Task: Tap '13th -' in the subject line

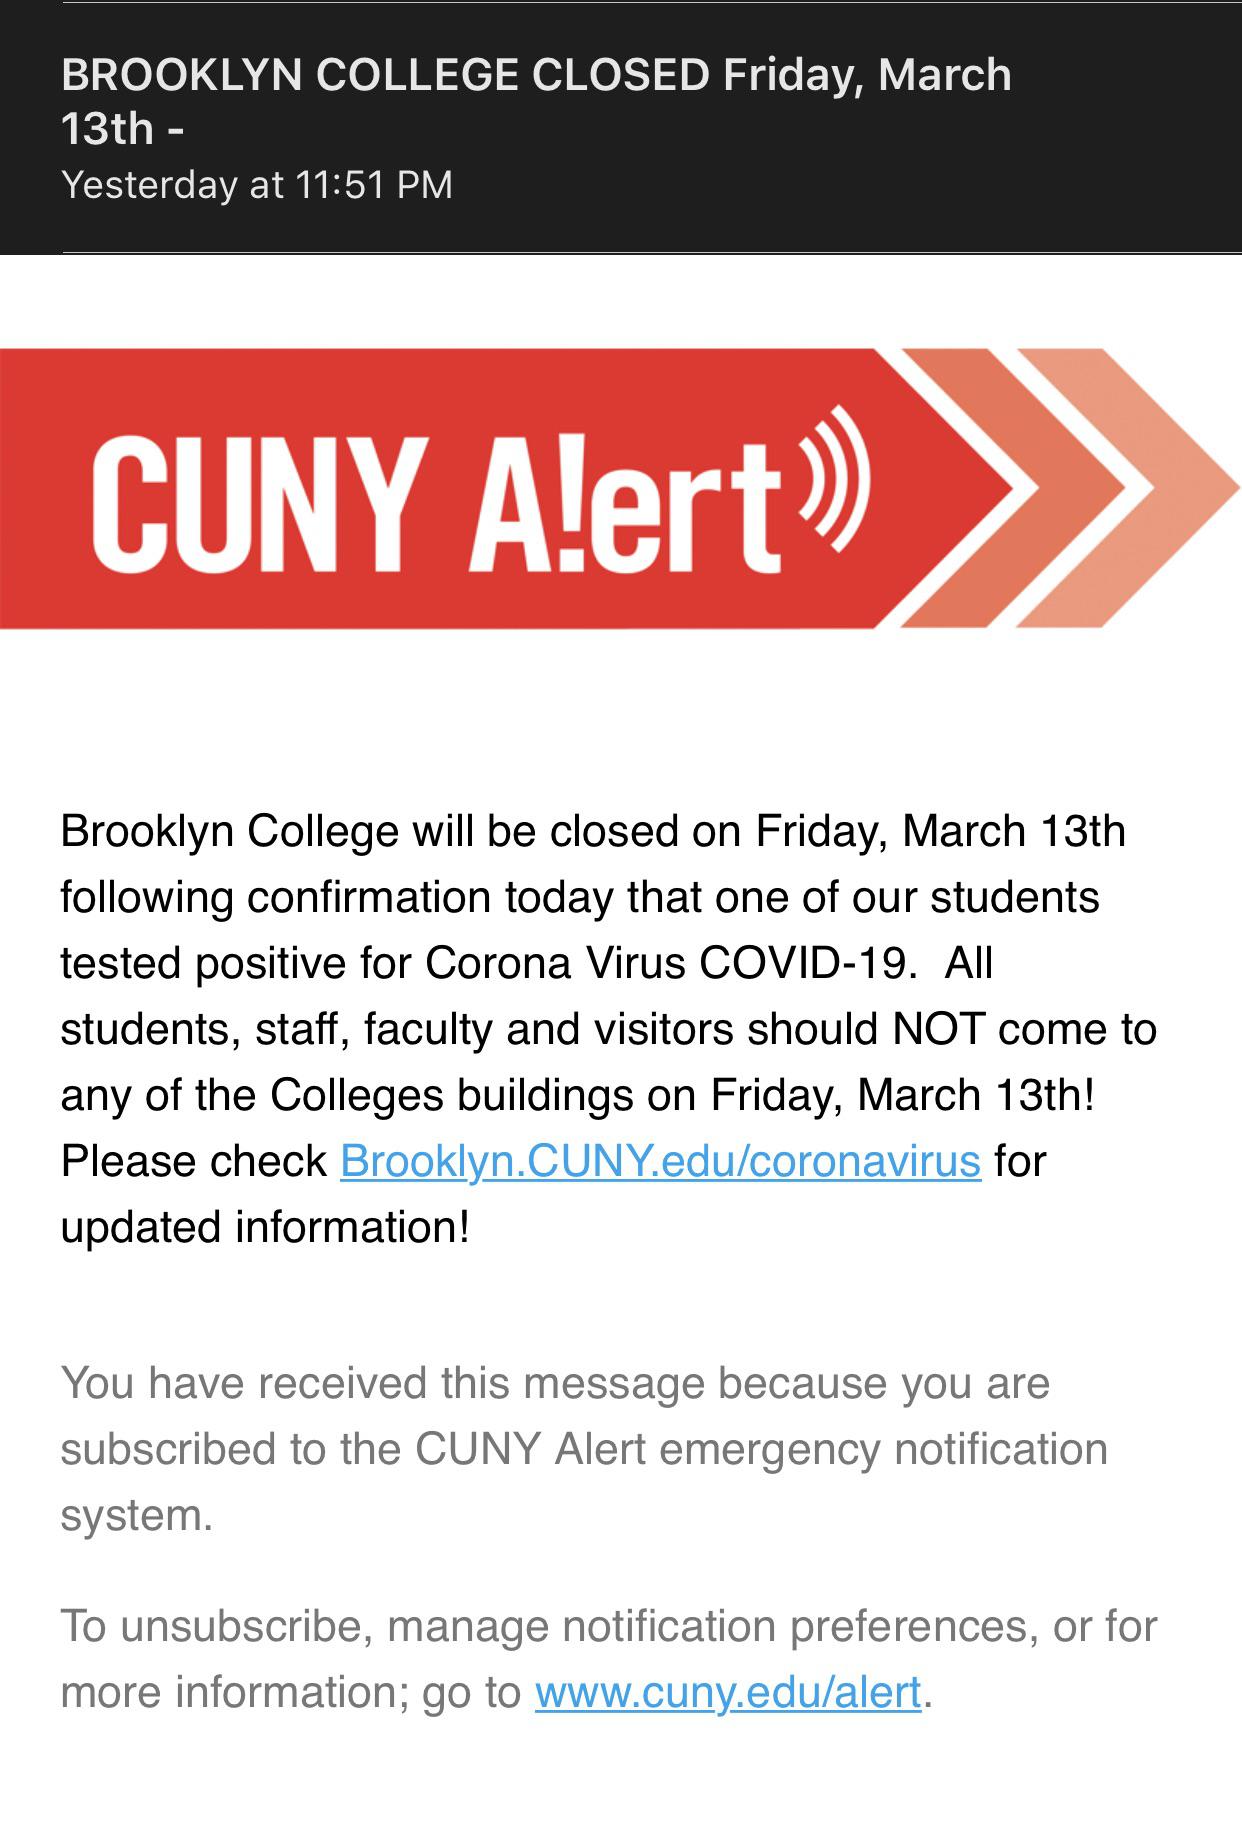Action: (x=122, y=128)
